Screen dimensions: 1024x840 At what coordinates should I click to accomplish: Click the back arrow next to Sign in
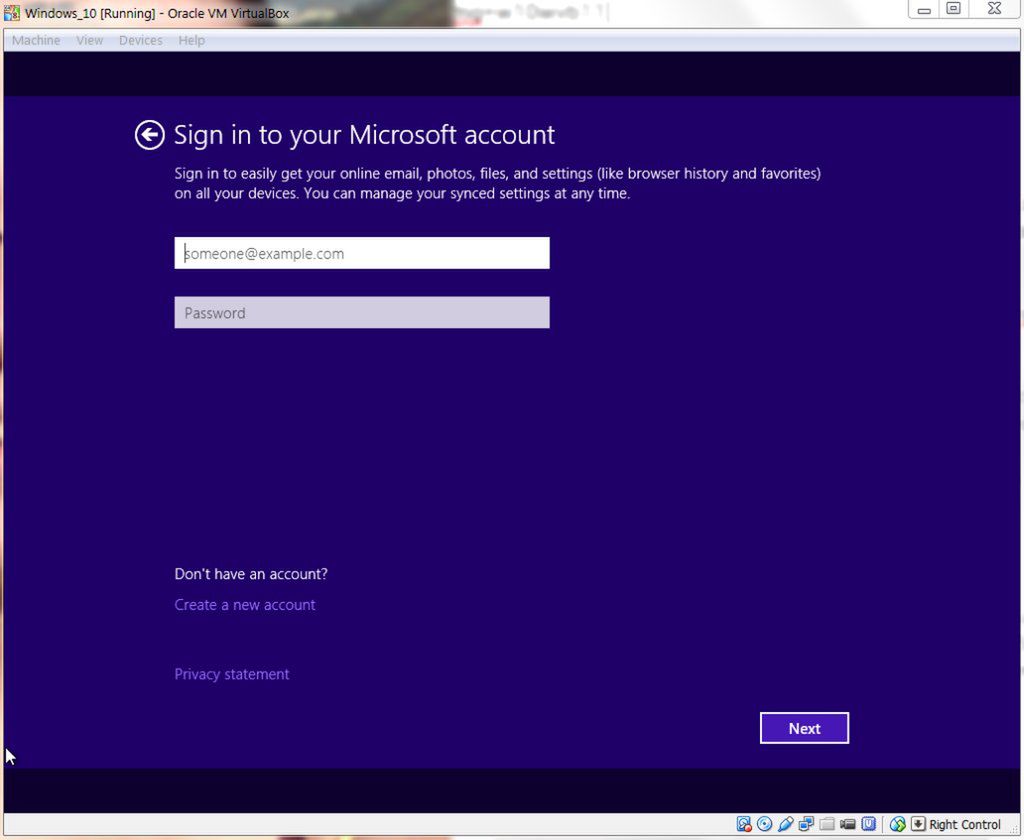click(150, 135)
